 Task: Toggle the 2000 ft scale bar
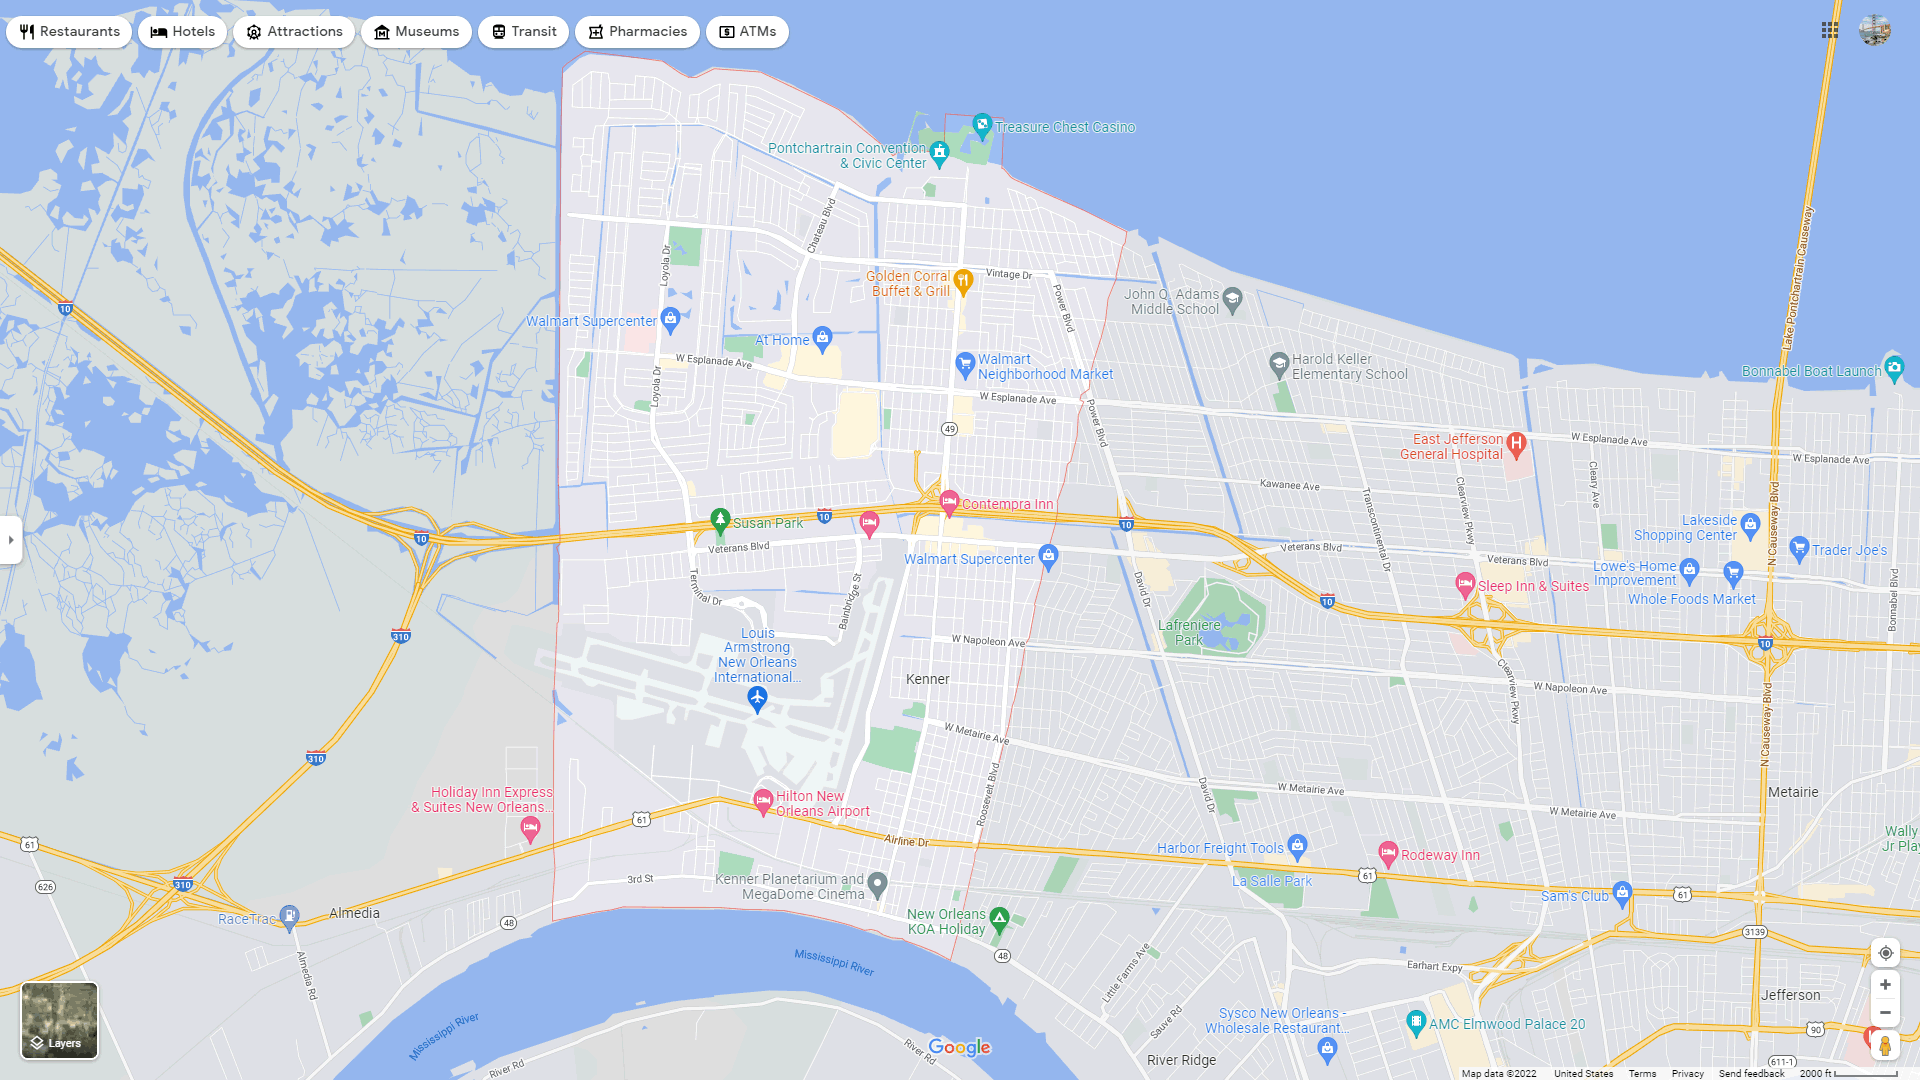1848,1073
